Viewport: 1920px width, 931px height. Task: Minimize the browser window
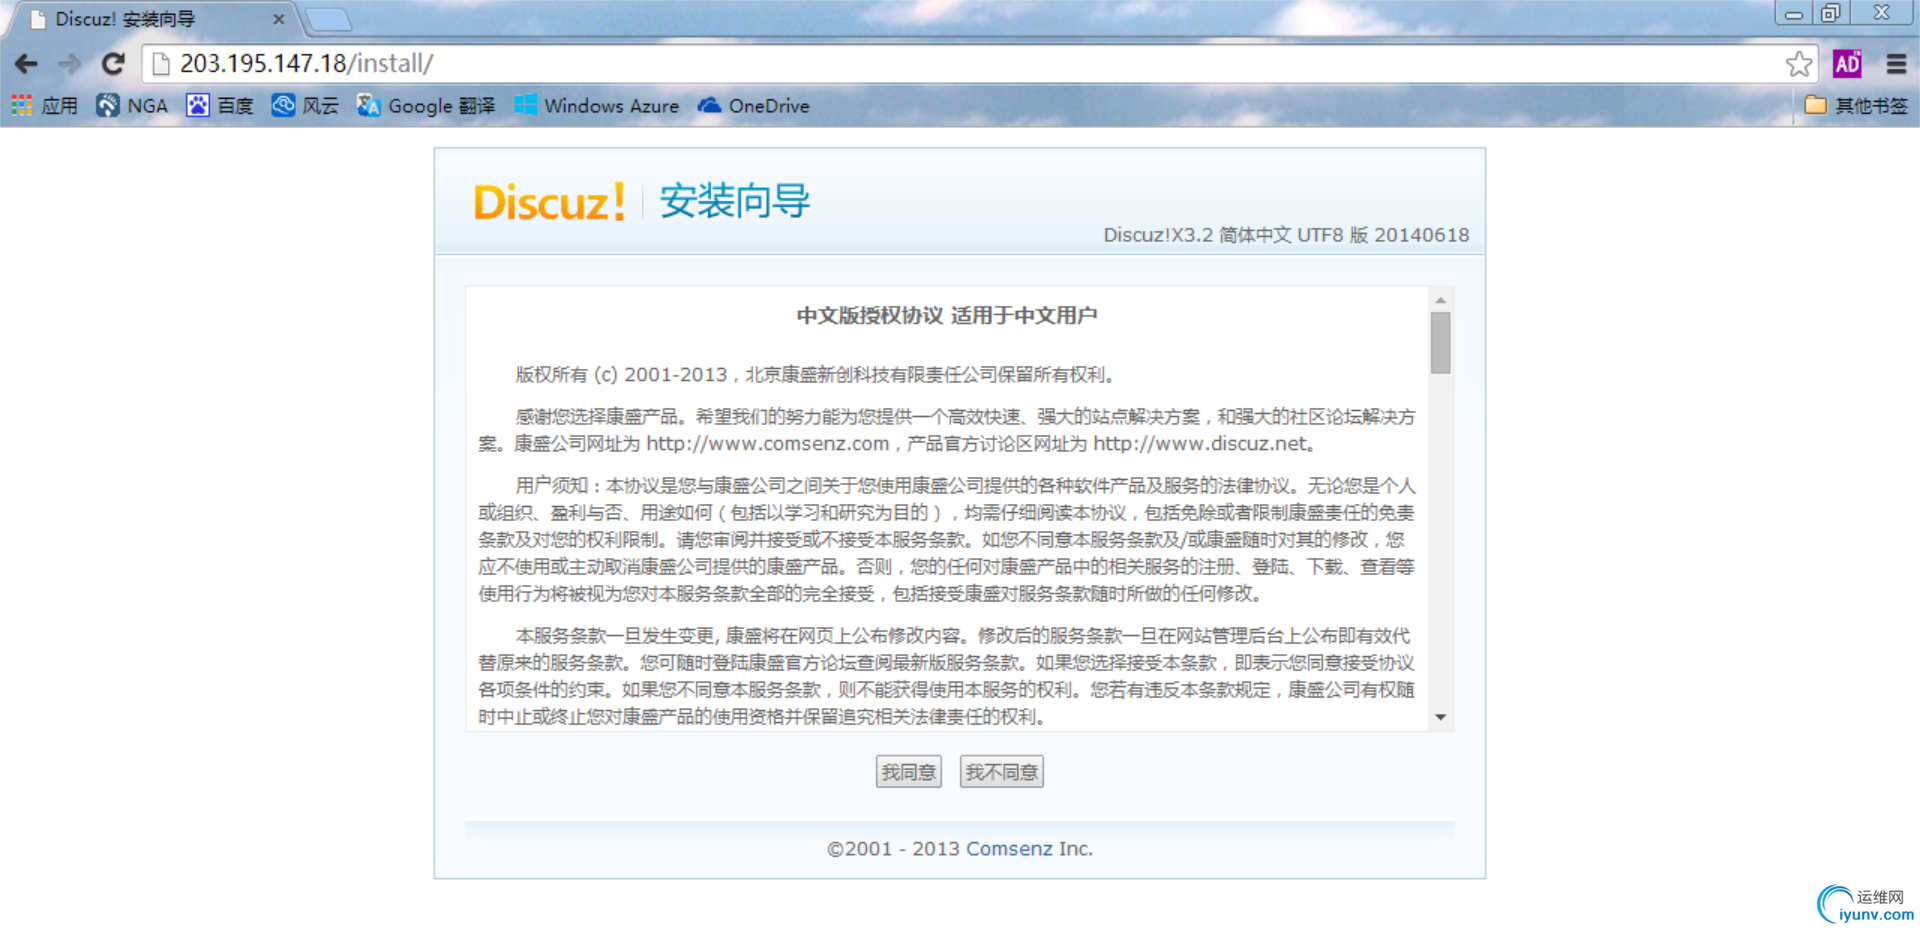pyautogui.click(x=1794, y=13)
